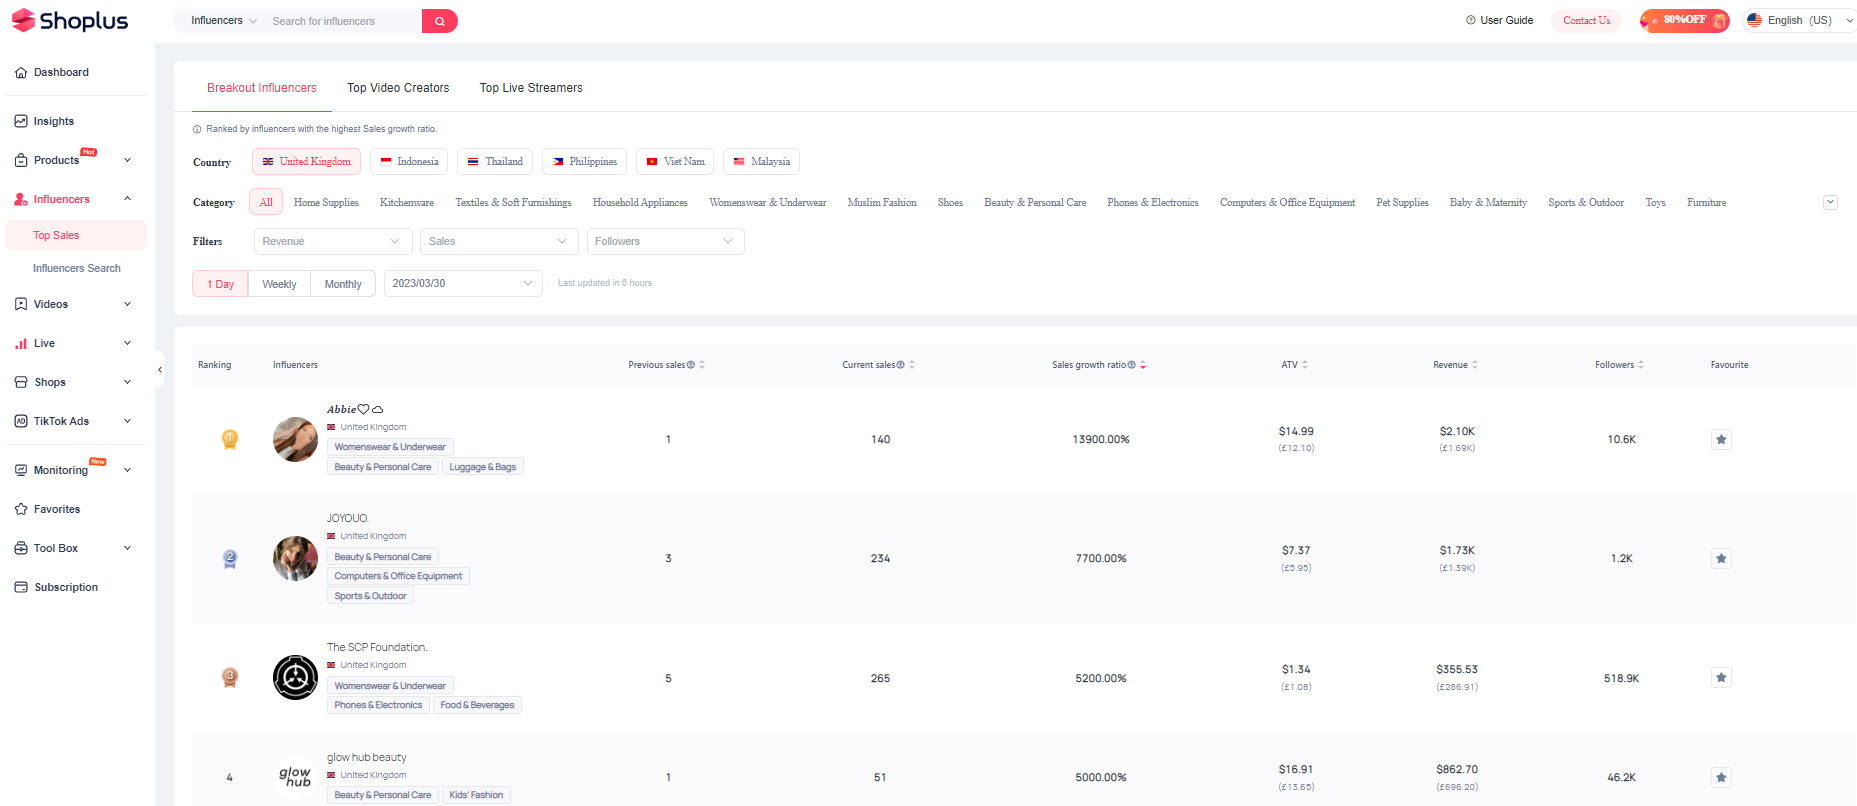Click JOYOUO's Sports & Outdoor tag

(x=370, y=596)
